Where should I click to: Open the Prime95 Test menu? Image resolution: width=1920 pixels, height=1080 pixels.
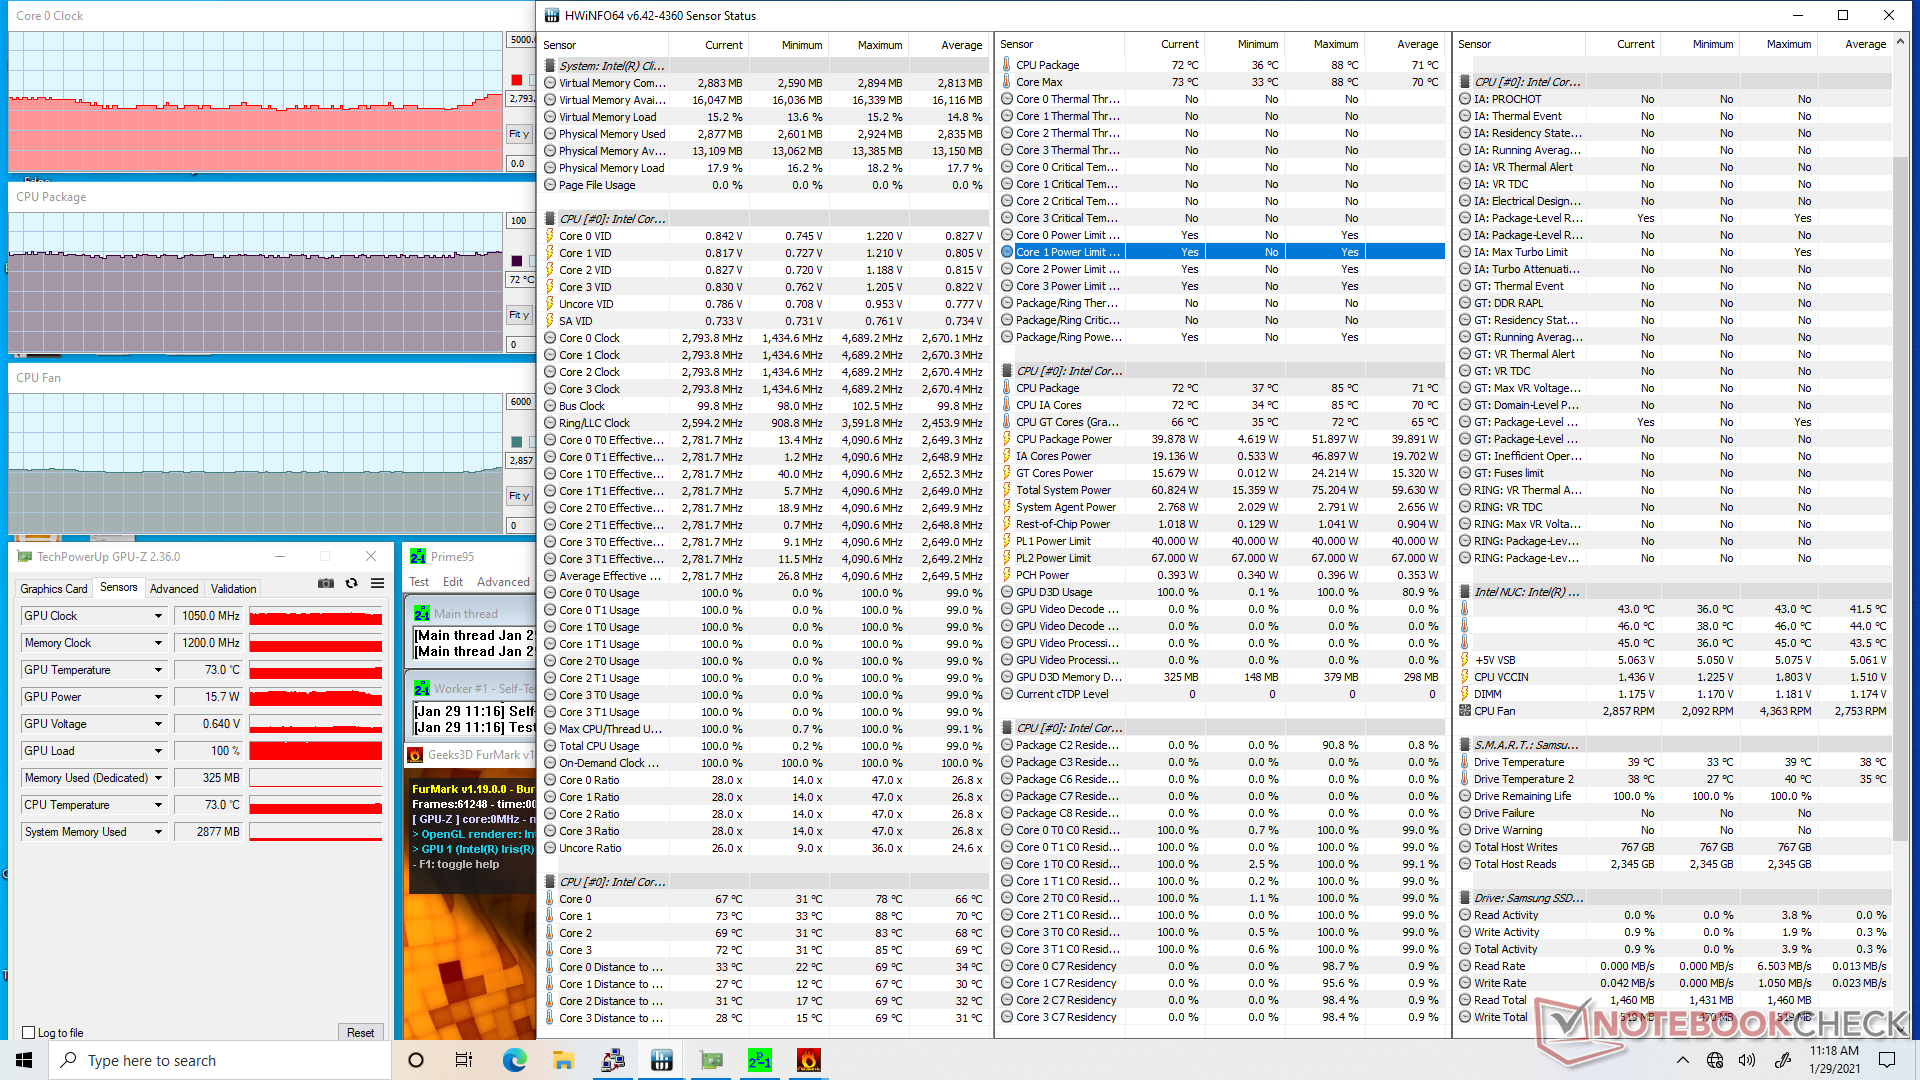pos(419,582)
